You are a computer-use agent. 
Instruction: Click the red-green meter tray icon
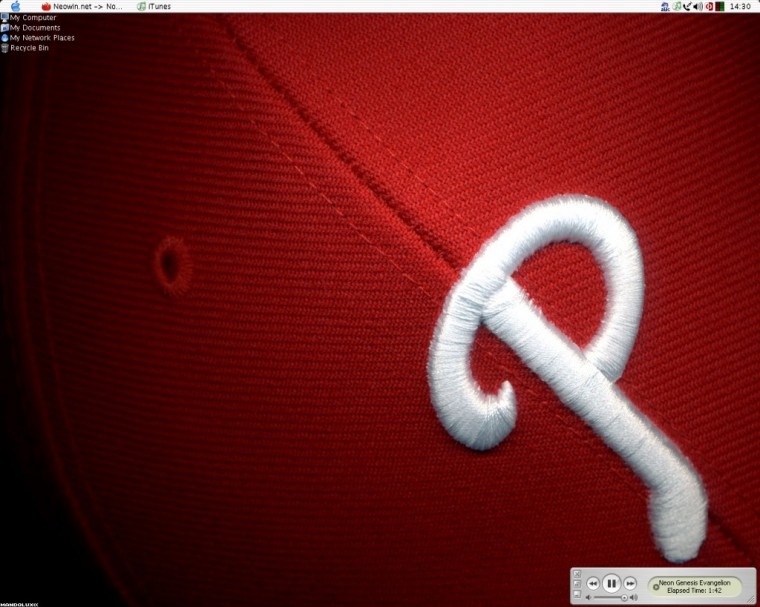click(x=720, y=6)
